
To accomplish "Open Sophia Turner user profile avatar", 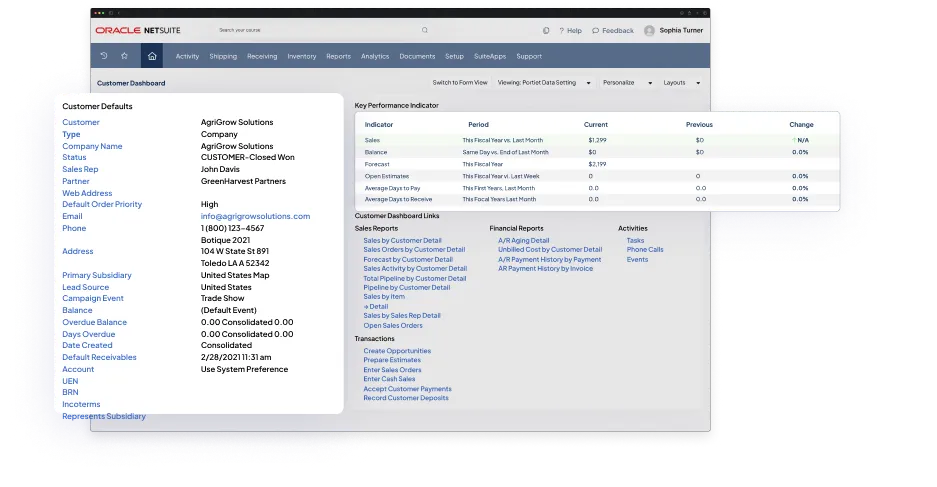I will (649, 30).
